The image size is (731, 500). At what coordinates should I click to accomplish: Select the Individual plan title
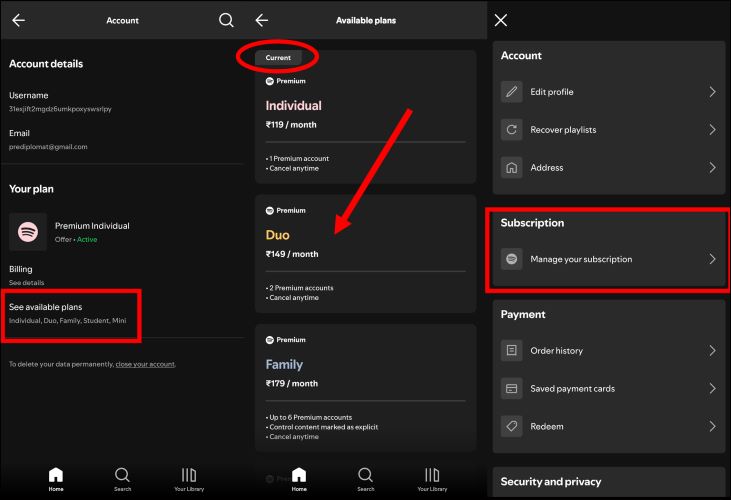click(293, 105)
